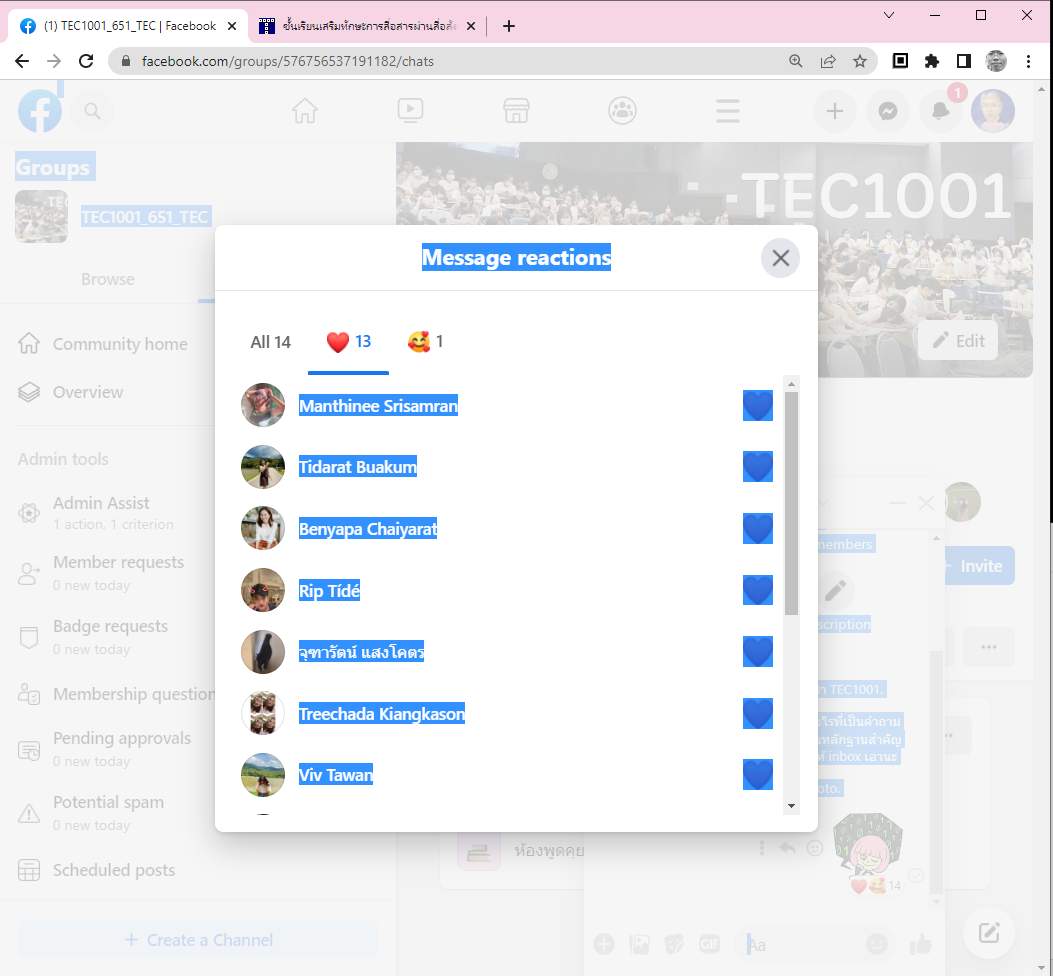This screenshot has width=1053, height=976.
Task: Click the reactions list scrollbar thumb
Action: tap(791, 503)
